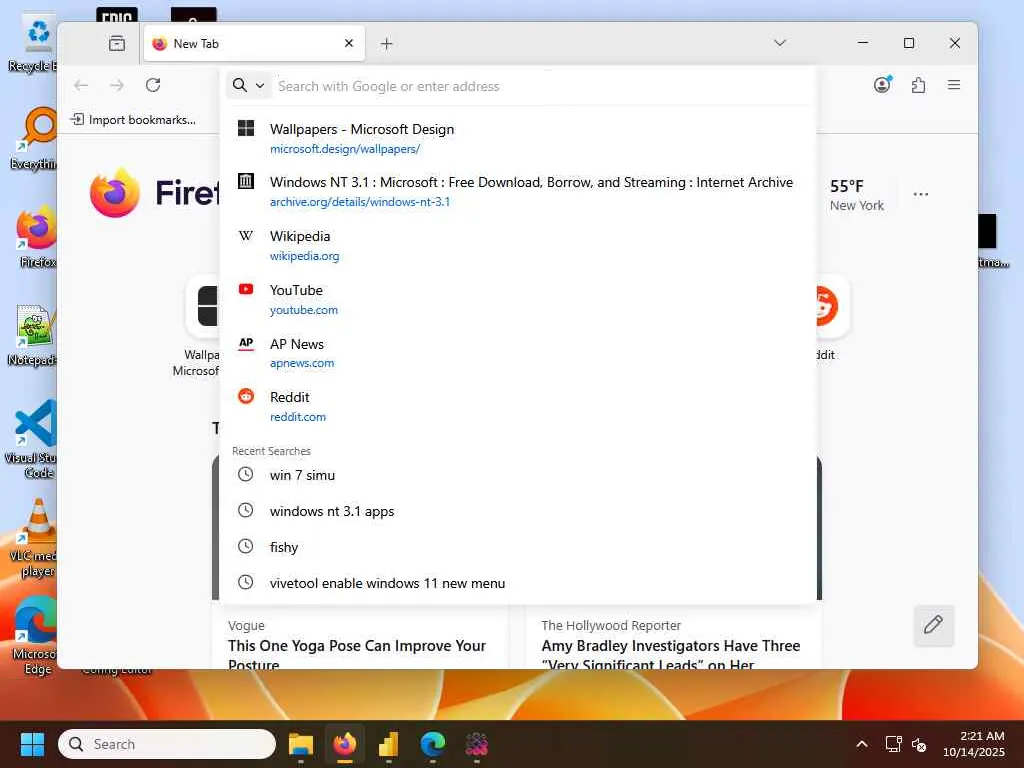Select recent search win 7 simu
Viewport: 1024px width, 768px height.
pyautogui.click(x=518, y=475)
